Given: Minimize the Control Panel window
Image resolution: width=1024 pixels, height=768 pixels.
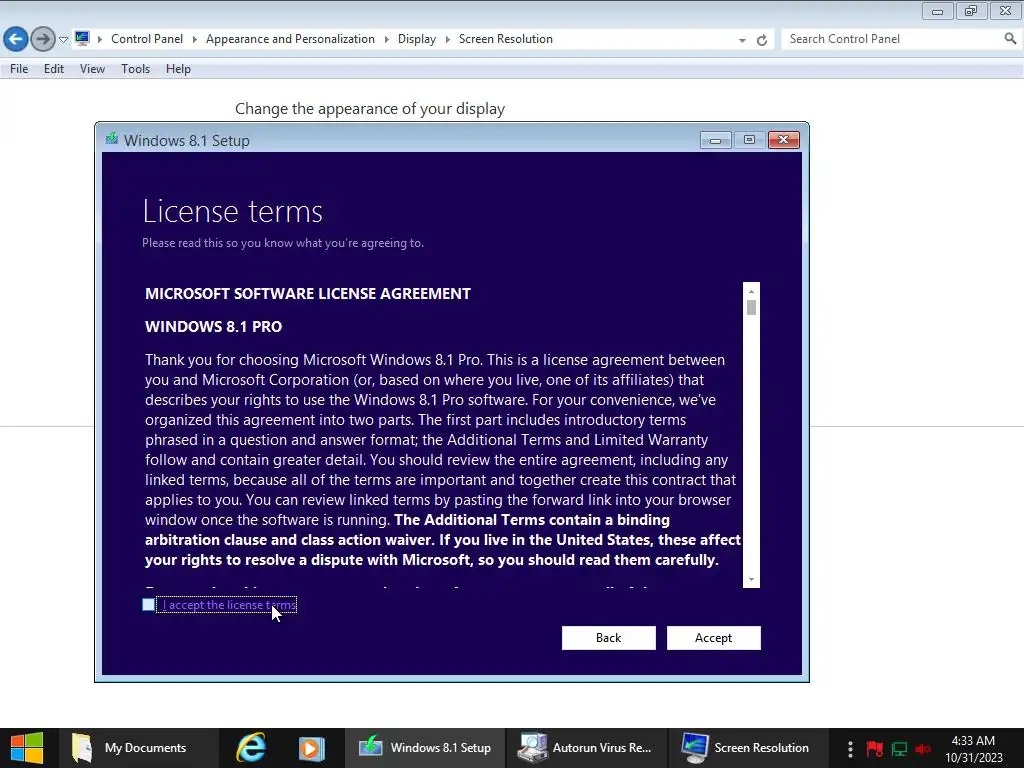Looking at the screenshot, I should click(x=937, y=10).
